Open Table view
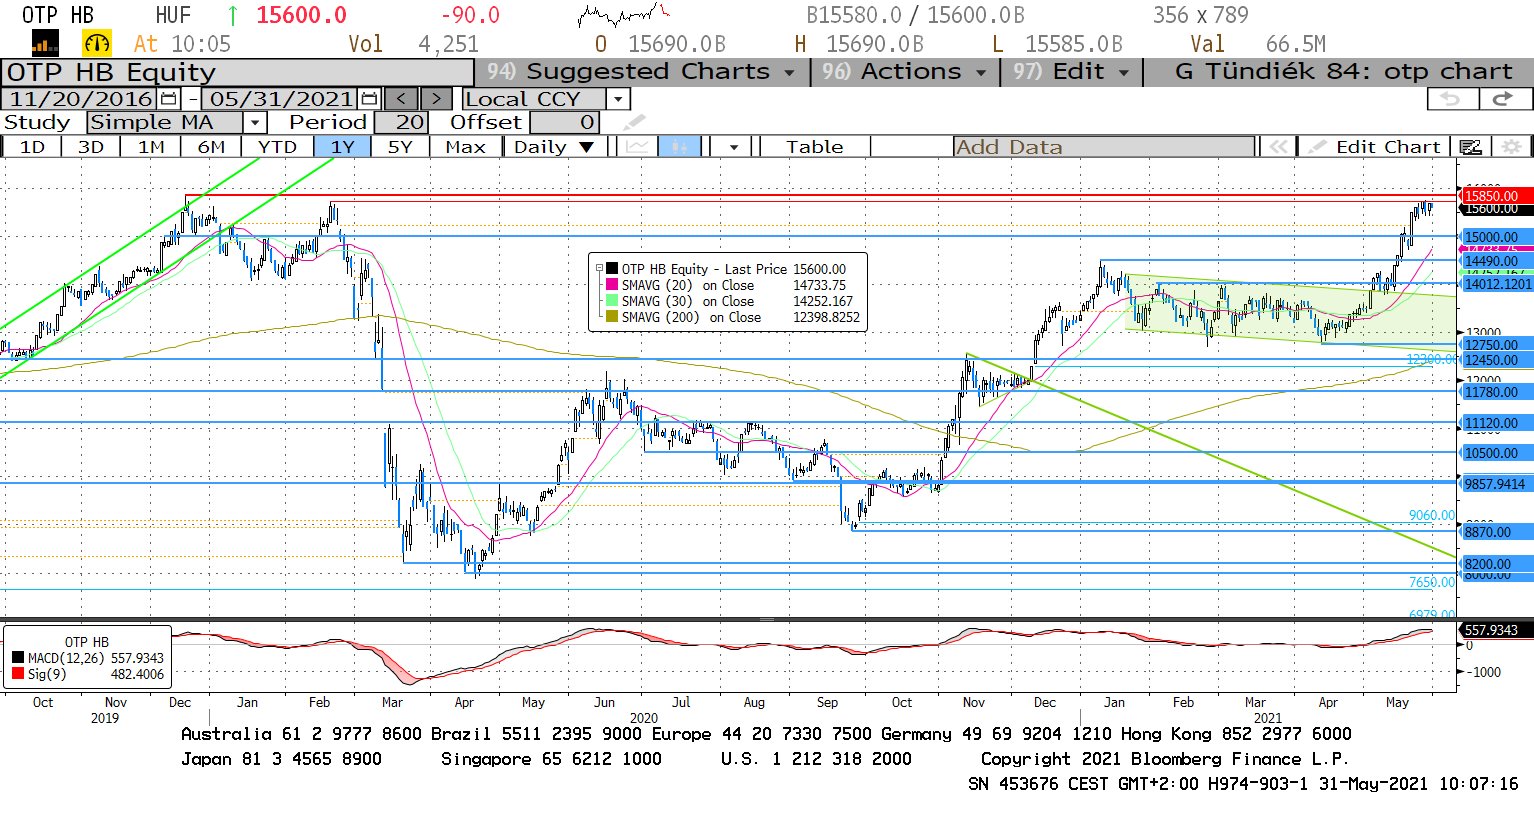The width and height of the screenshot is (1534, 813). [815, 147]
